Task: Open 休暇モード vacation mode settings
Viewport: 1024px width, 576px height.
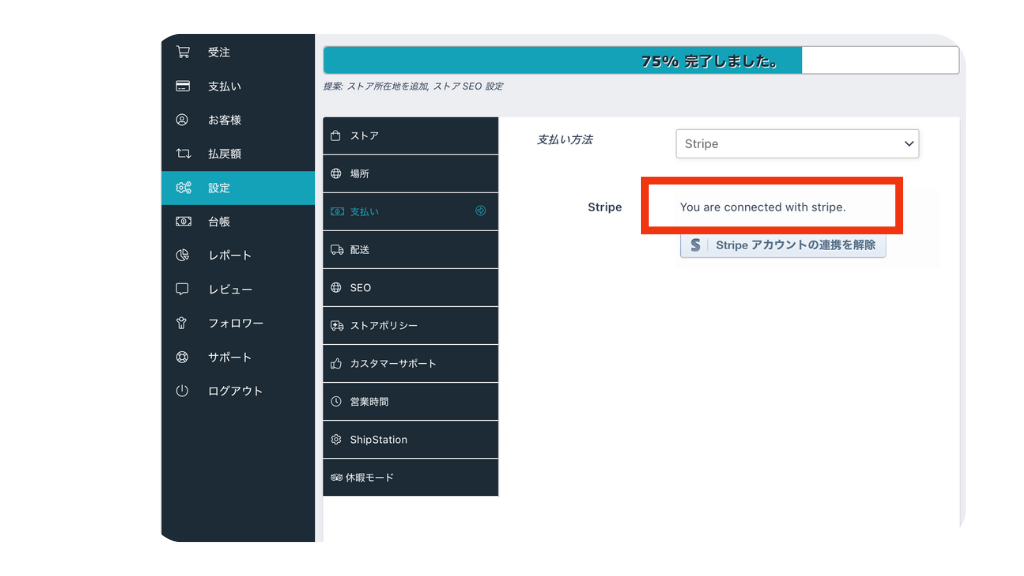Action: pyautogui.click(x=410, y=478)
